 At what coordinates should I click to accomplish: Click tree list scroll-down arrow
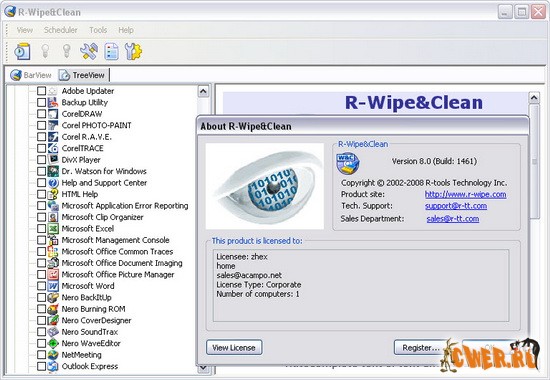(x=203, y=368)
